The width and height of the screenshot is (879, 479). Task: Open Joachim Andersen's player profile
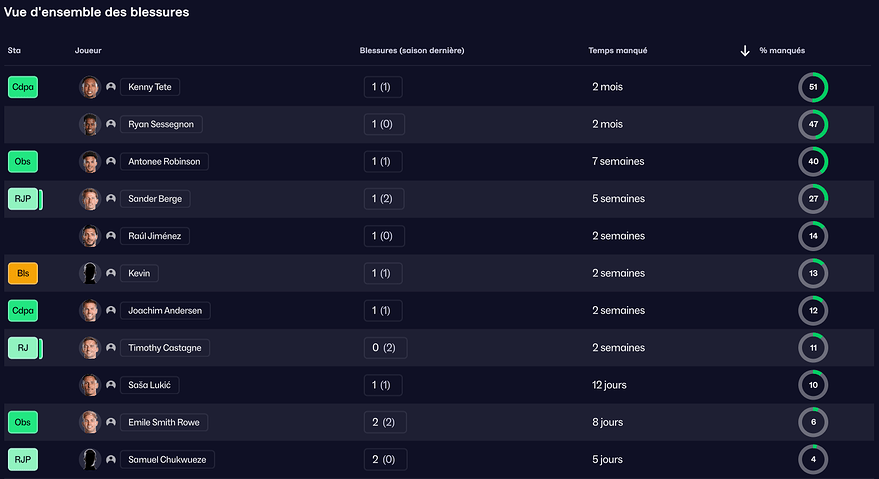(165, 311)
